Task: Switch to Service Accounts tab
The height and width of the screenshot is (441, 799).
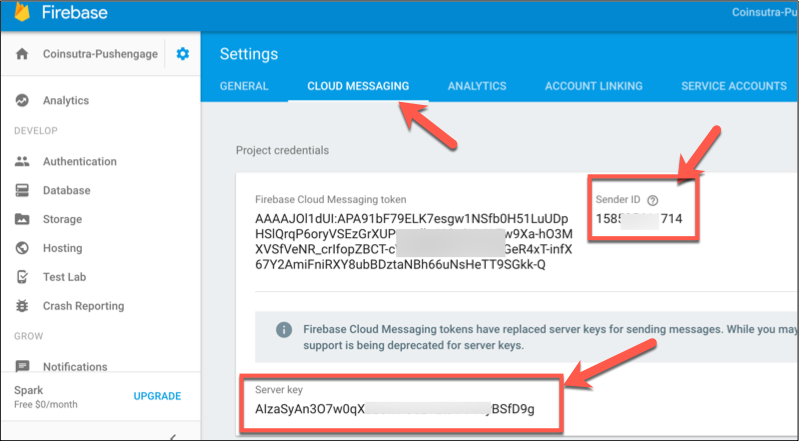Action: point(734,86)
